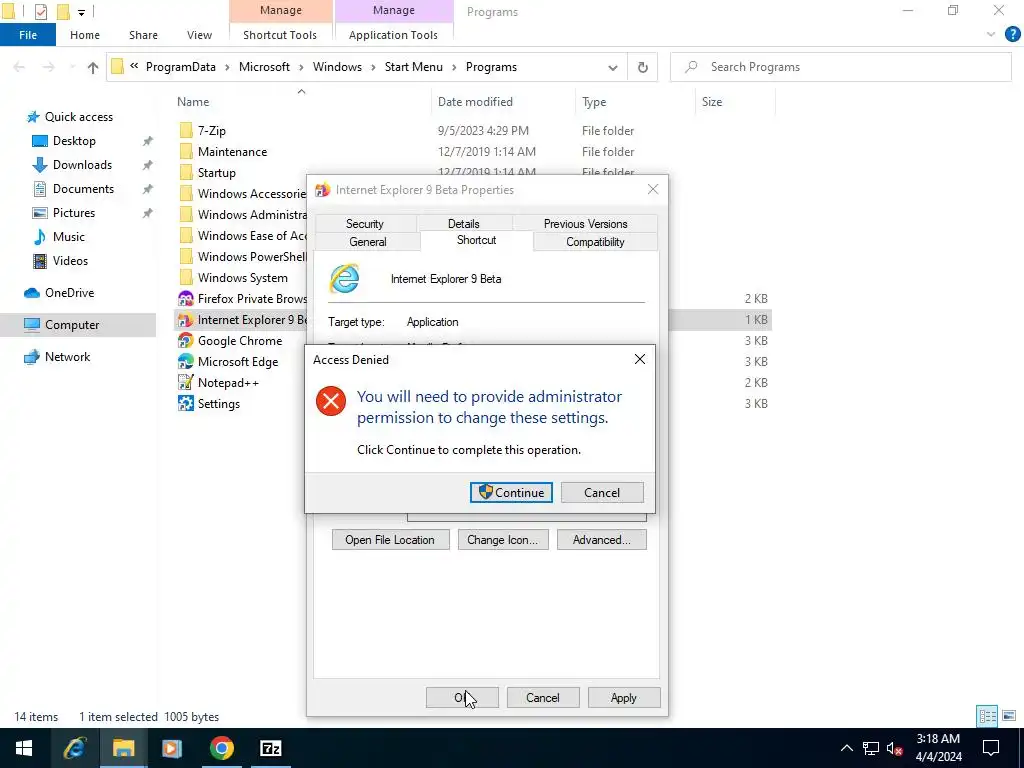
Task: Open the Compatibility tab
Action: coord(595,242)
